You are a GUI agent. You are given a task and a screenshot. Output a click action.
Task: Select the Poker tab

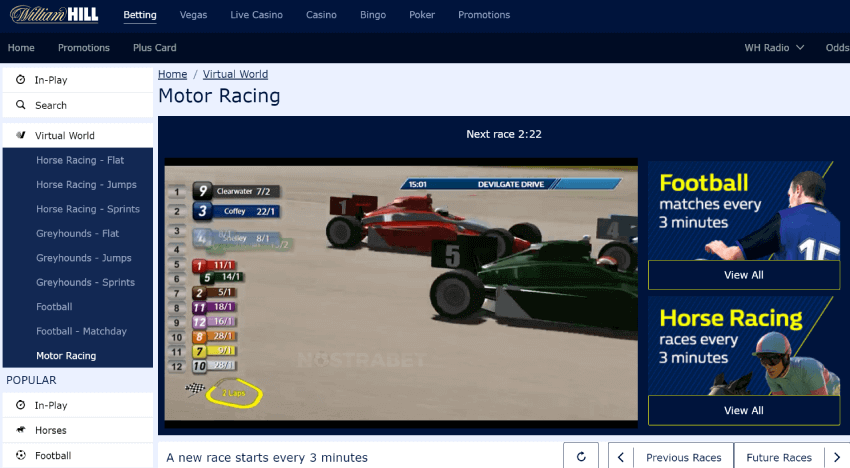tap(422, 15)
